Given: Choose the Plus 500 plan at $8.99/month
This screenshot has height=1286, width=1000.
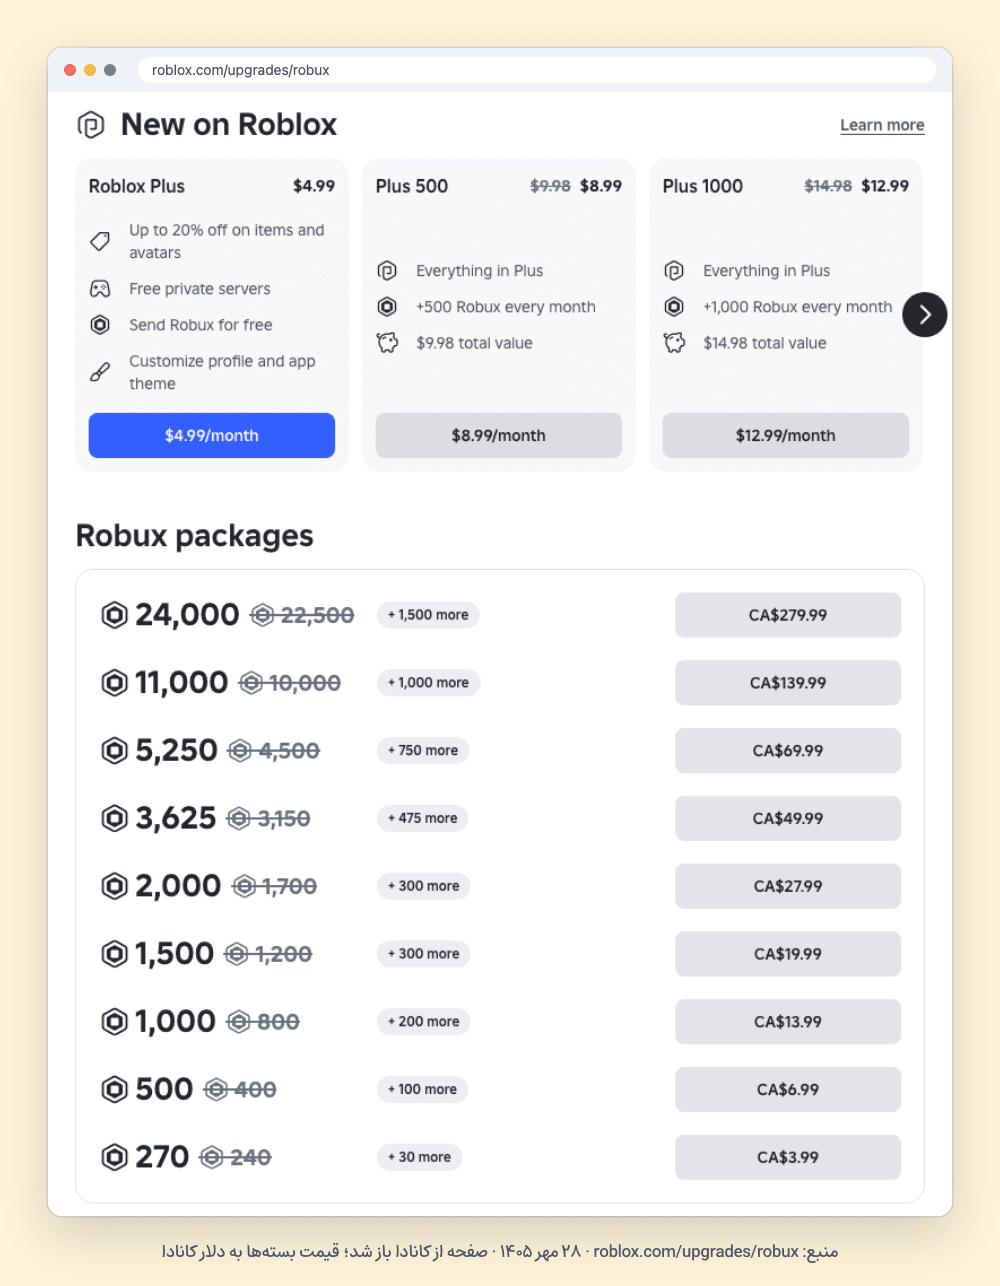Looking at the screenshot, I should (x=499, y=436).
